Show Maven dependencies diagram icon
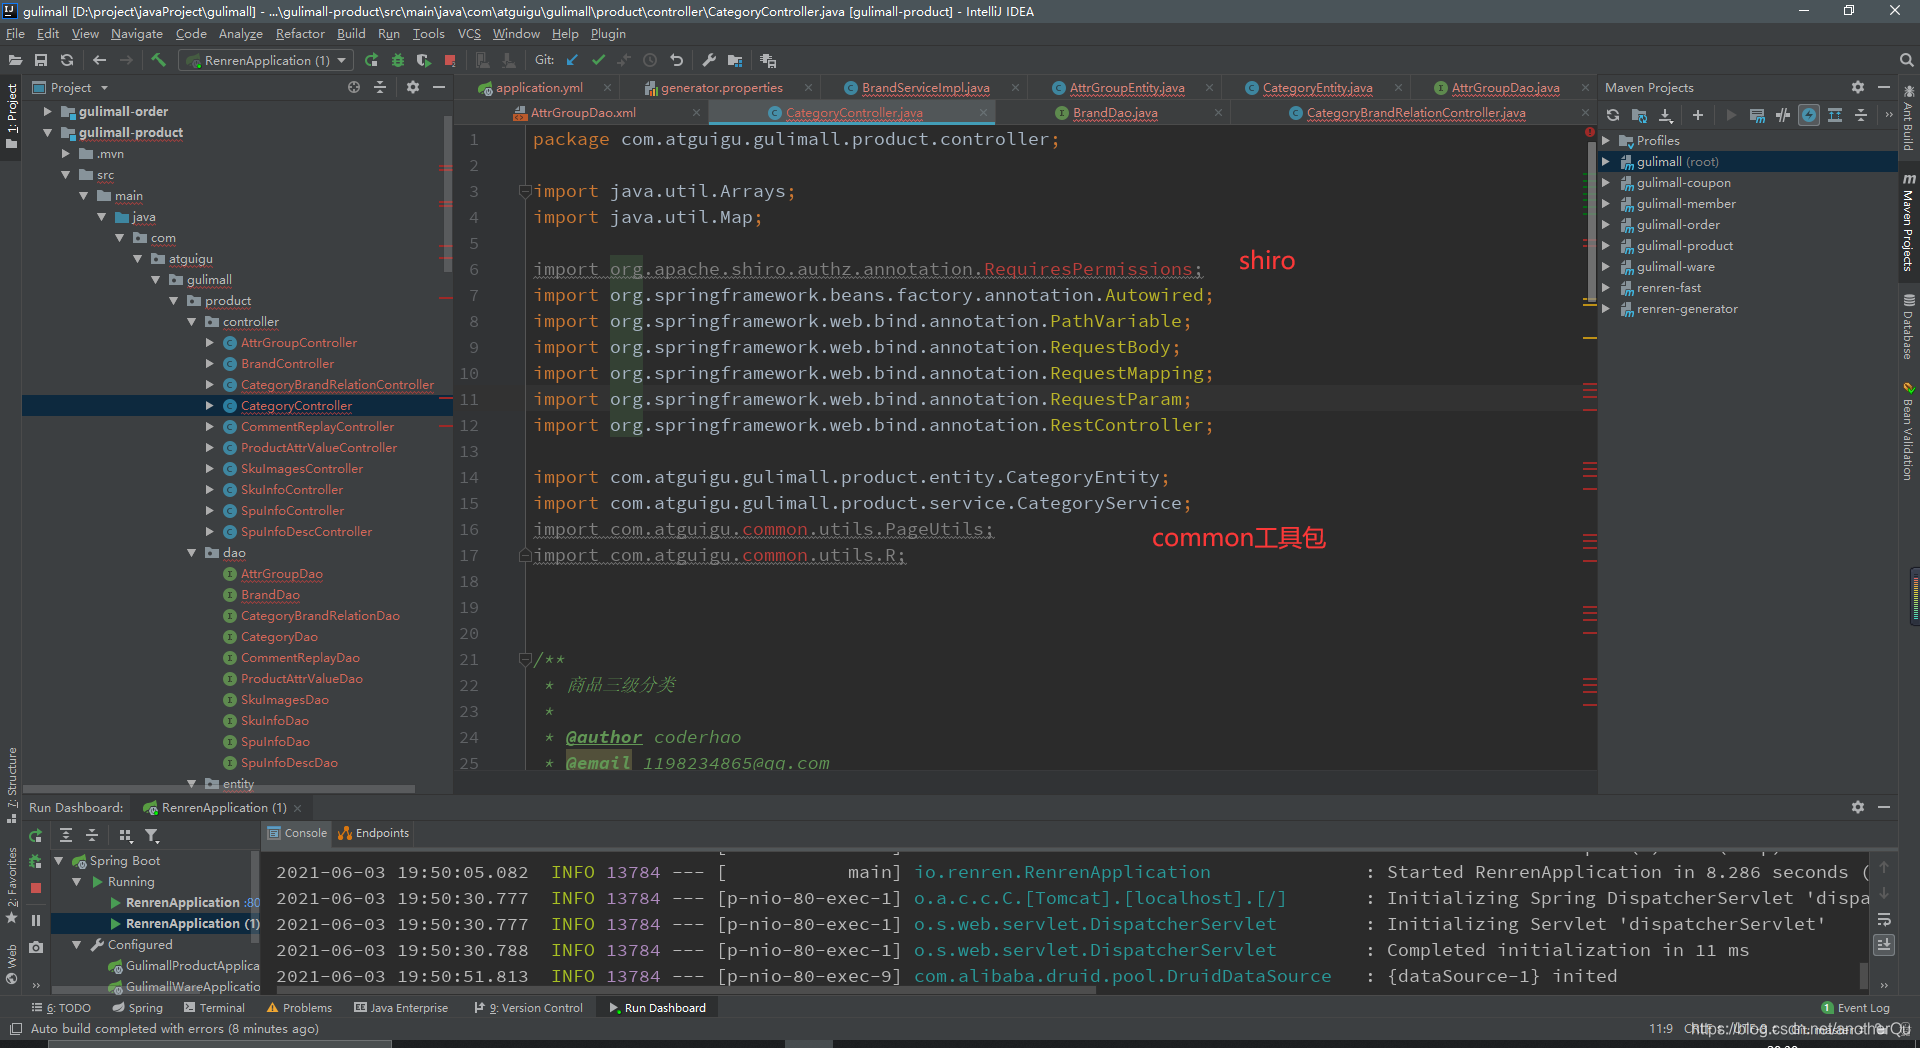 (x=1835, y=115)
